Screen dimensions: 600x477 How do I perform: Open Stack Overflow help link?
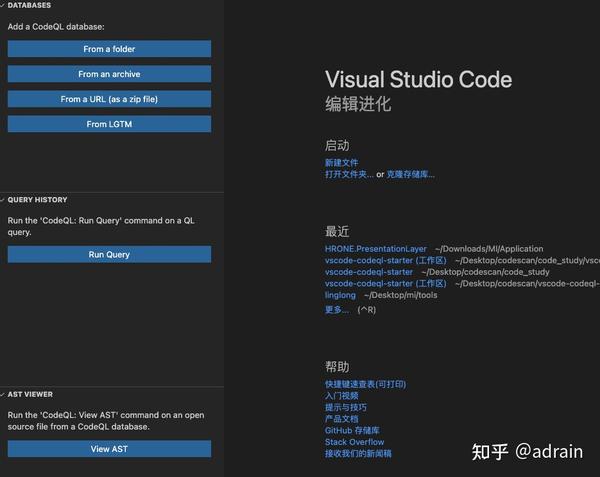(x=354, y=442)
